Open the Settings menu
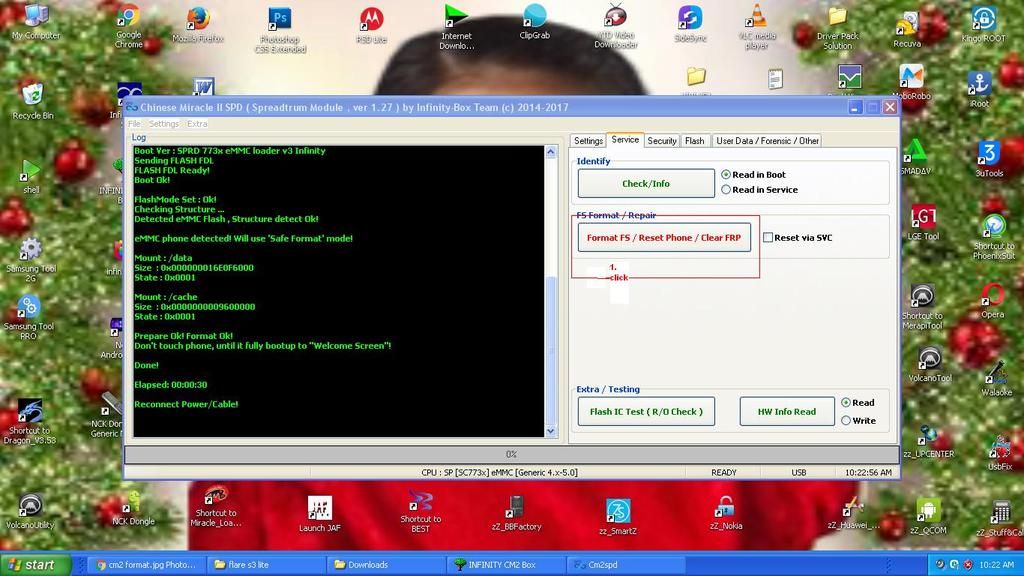 (x=163, y=124)
